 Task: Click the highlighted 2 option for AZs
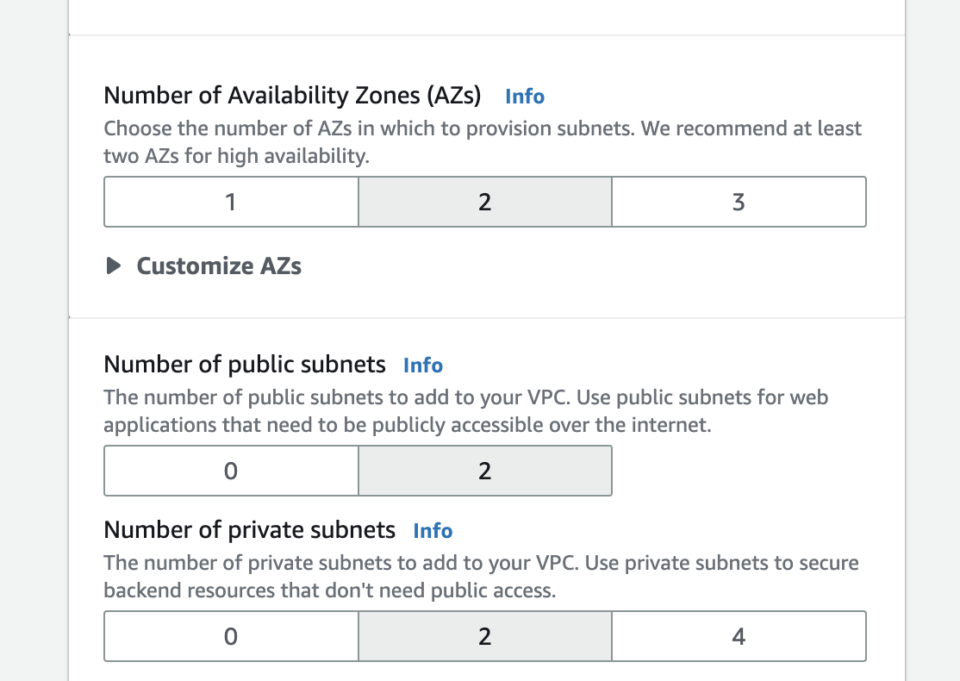coord(484,201)
